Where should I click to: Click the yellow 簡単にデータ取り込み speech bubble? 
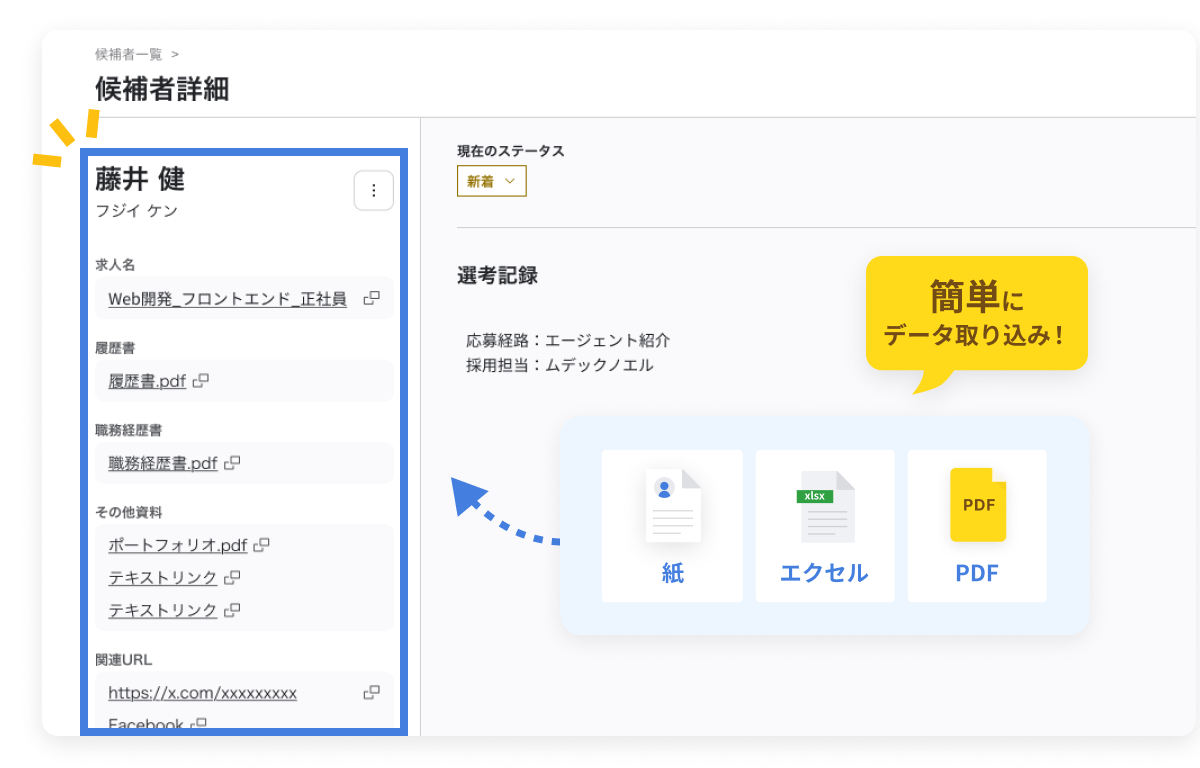[977, 312]
